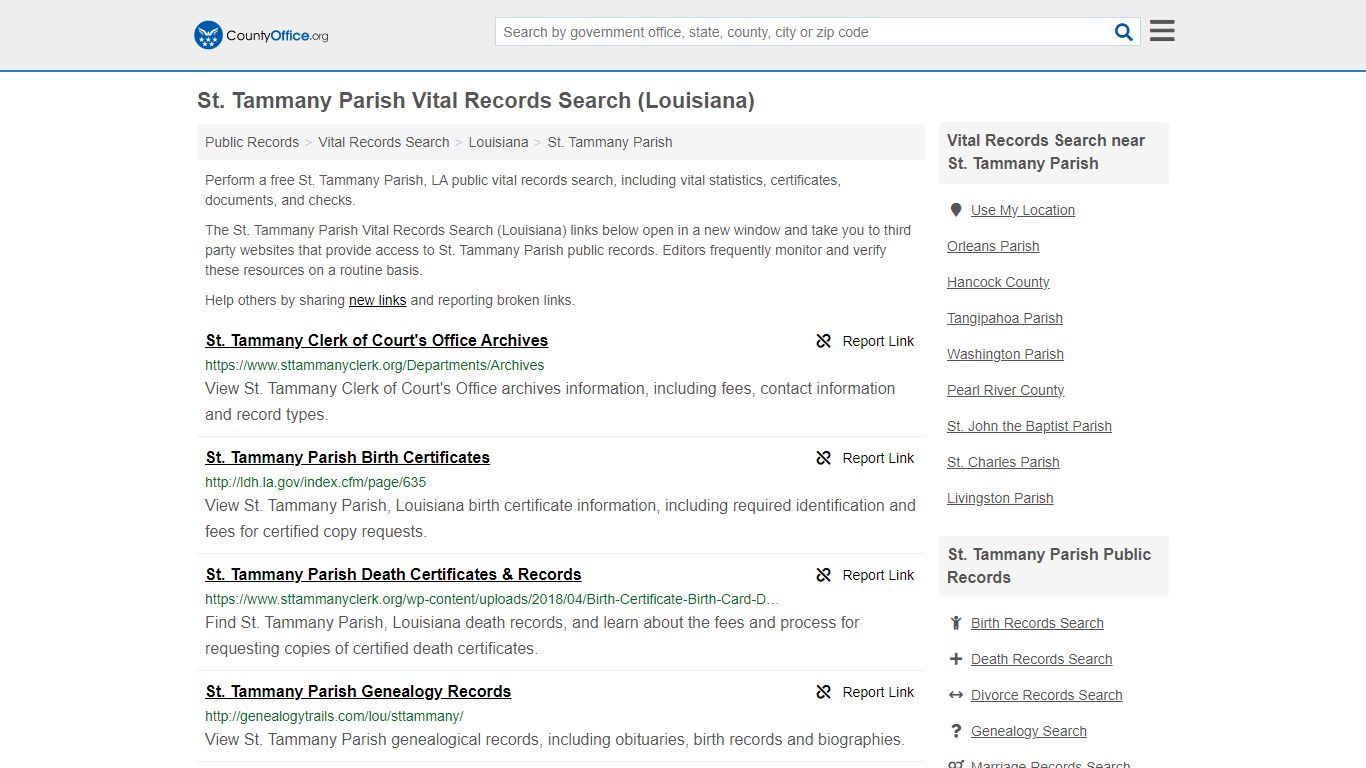
Task: Click Report Link text for Birth Certificates
Action: click(878, 458)
